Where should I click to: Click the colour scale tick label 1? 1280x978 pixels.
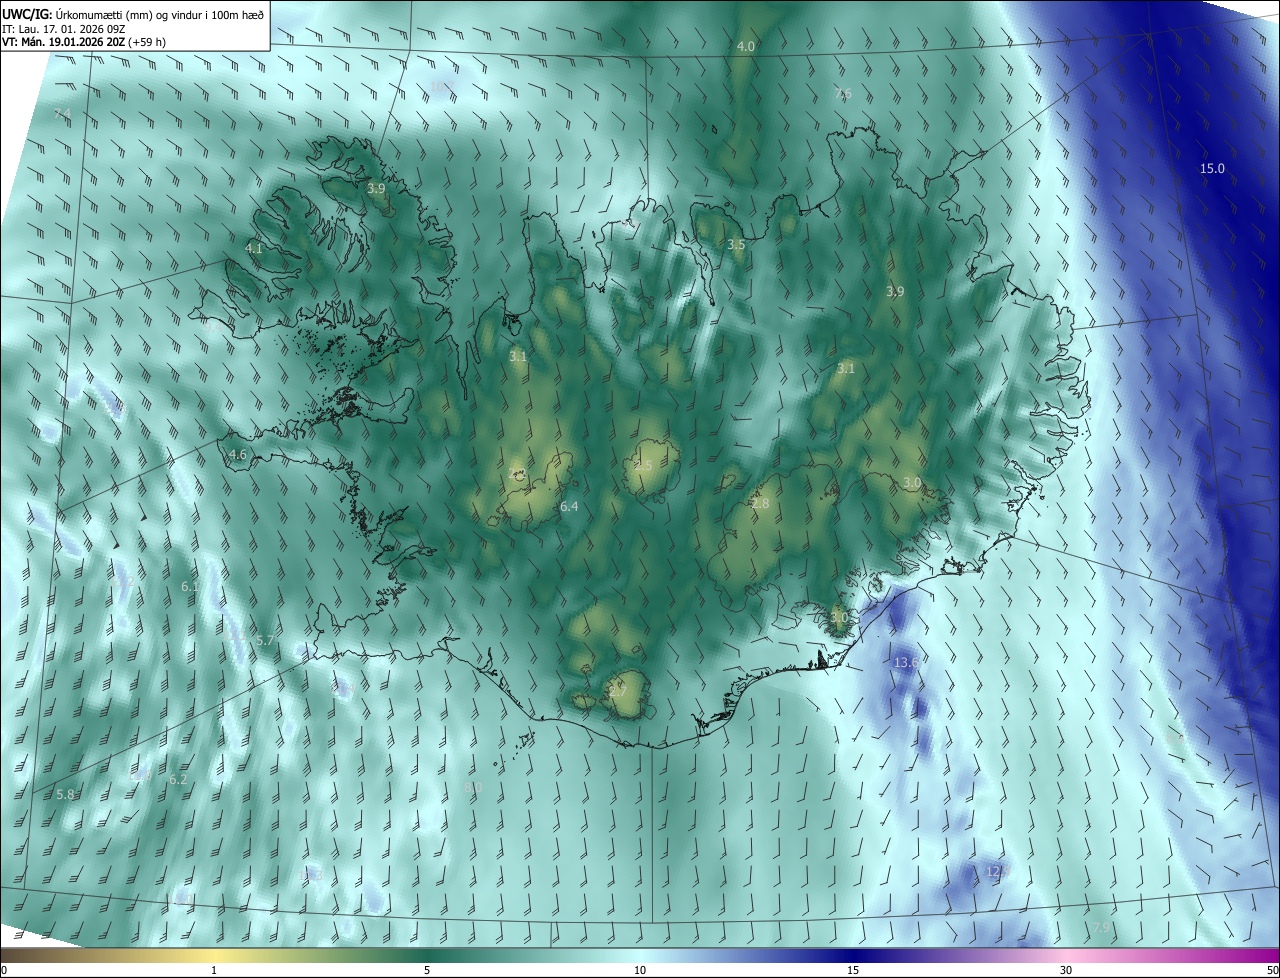coord(214,970)
